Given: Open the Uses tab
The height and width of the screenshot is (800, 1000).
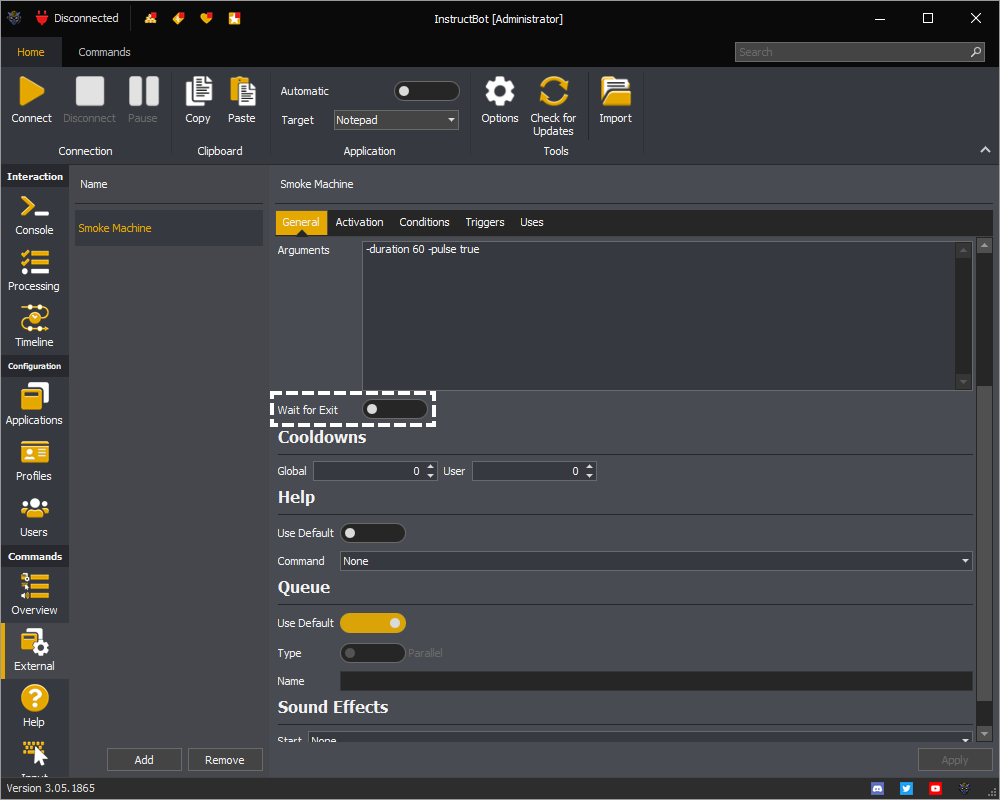Looking at the screenshot, I should [x=532, y=222].
